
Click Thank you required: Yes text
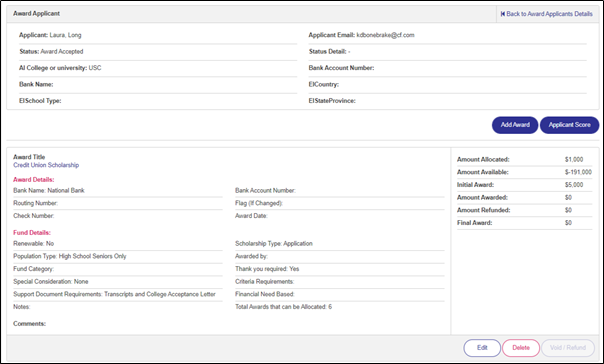pos(267,269)
